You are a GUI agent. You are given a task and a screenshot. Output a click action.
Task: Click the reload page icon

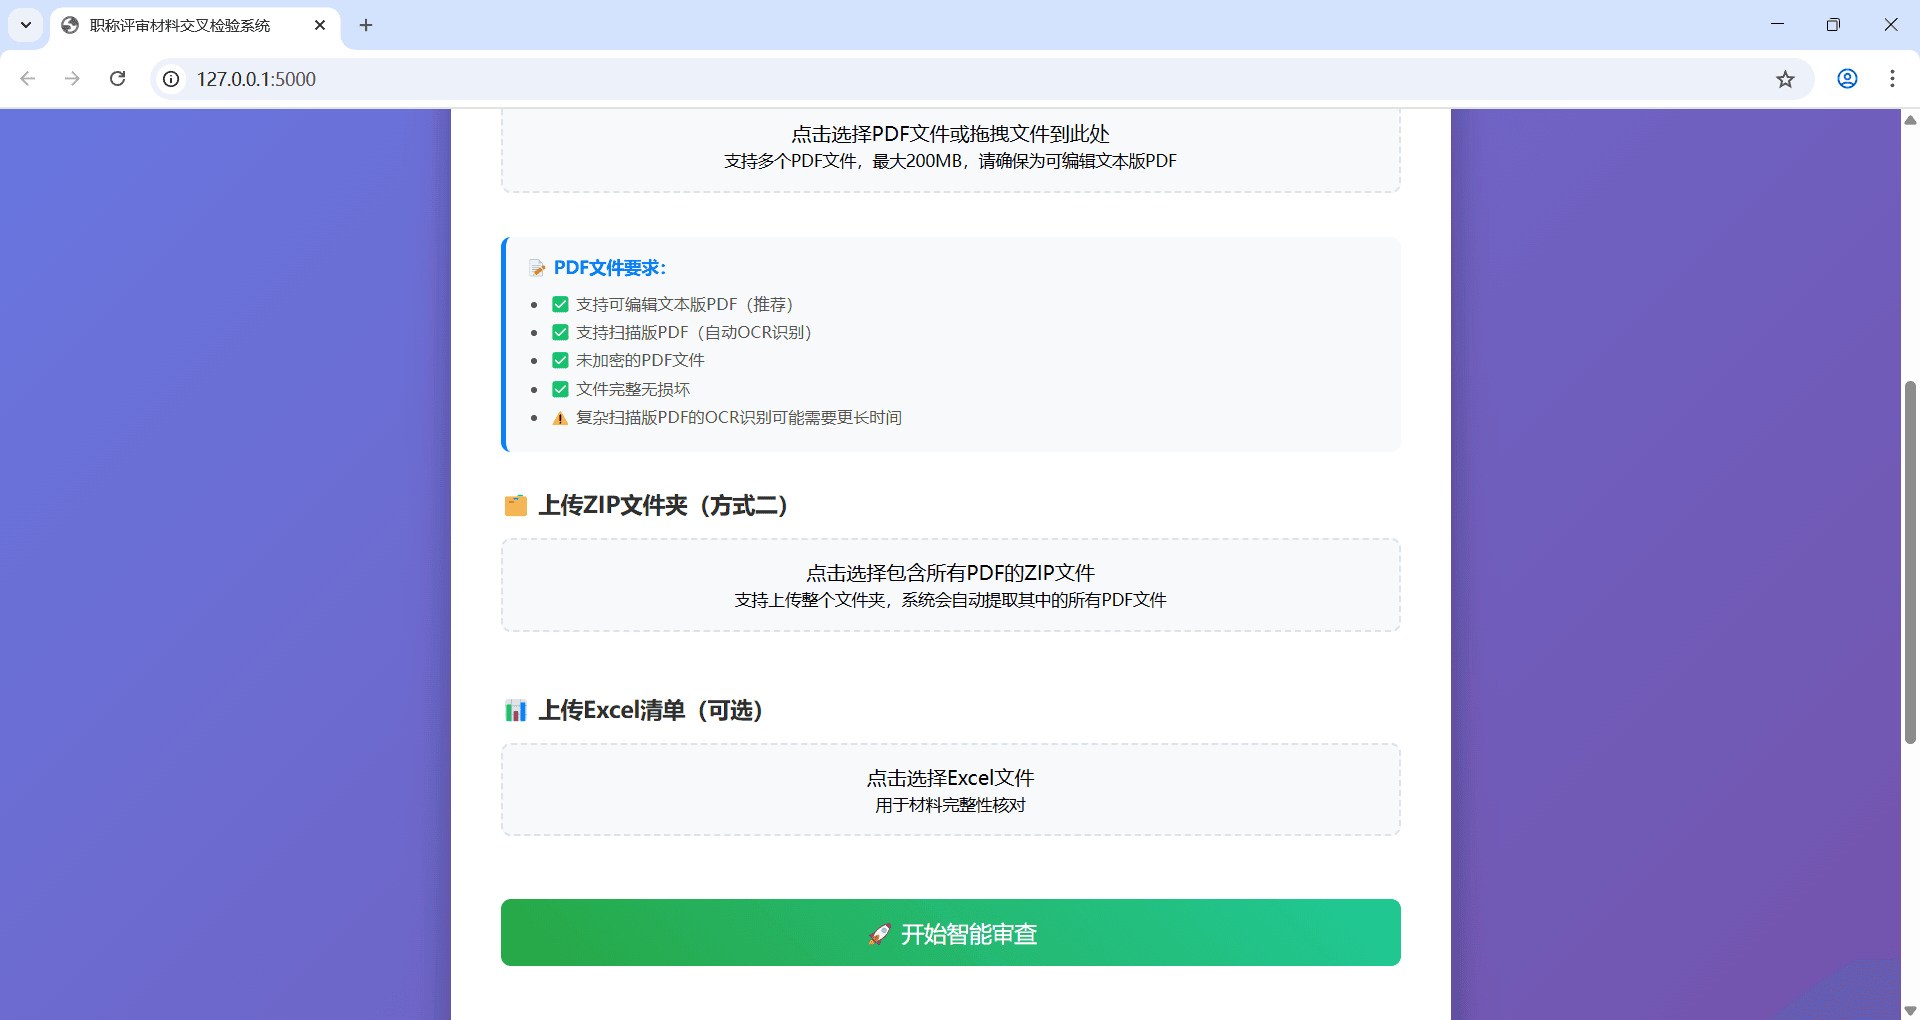117,79
